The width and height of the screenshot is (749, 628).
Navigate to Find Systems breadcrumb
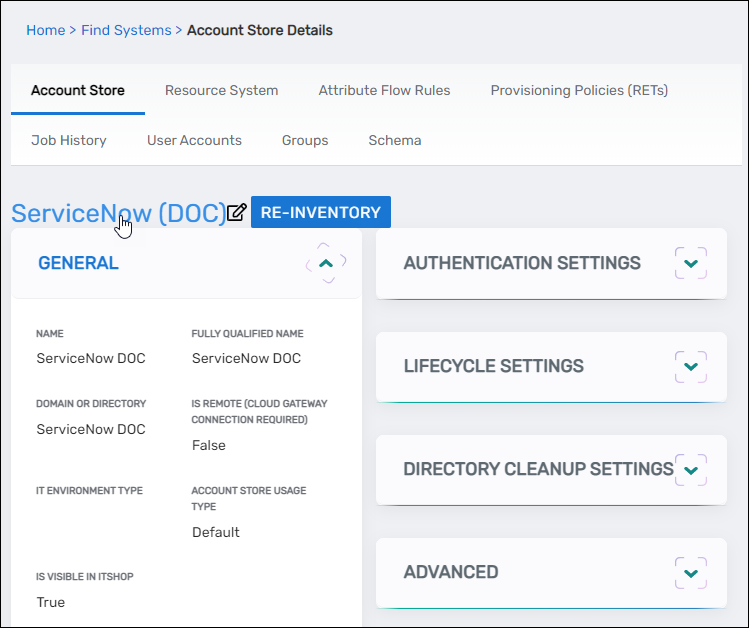[x=126, y=30]
